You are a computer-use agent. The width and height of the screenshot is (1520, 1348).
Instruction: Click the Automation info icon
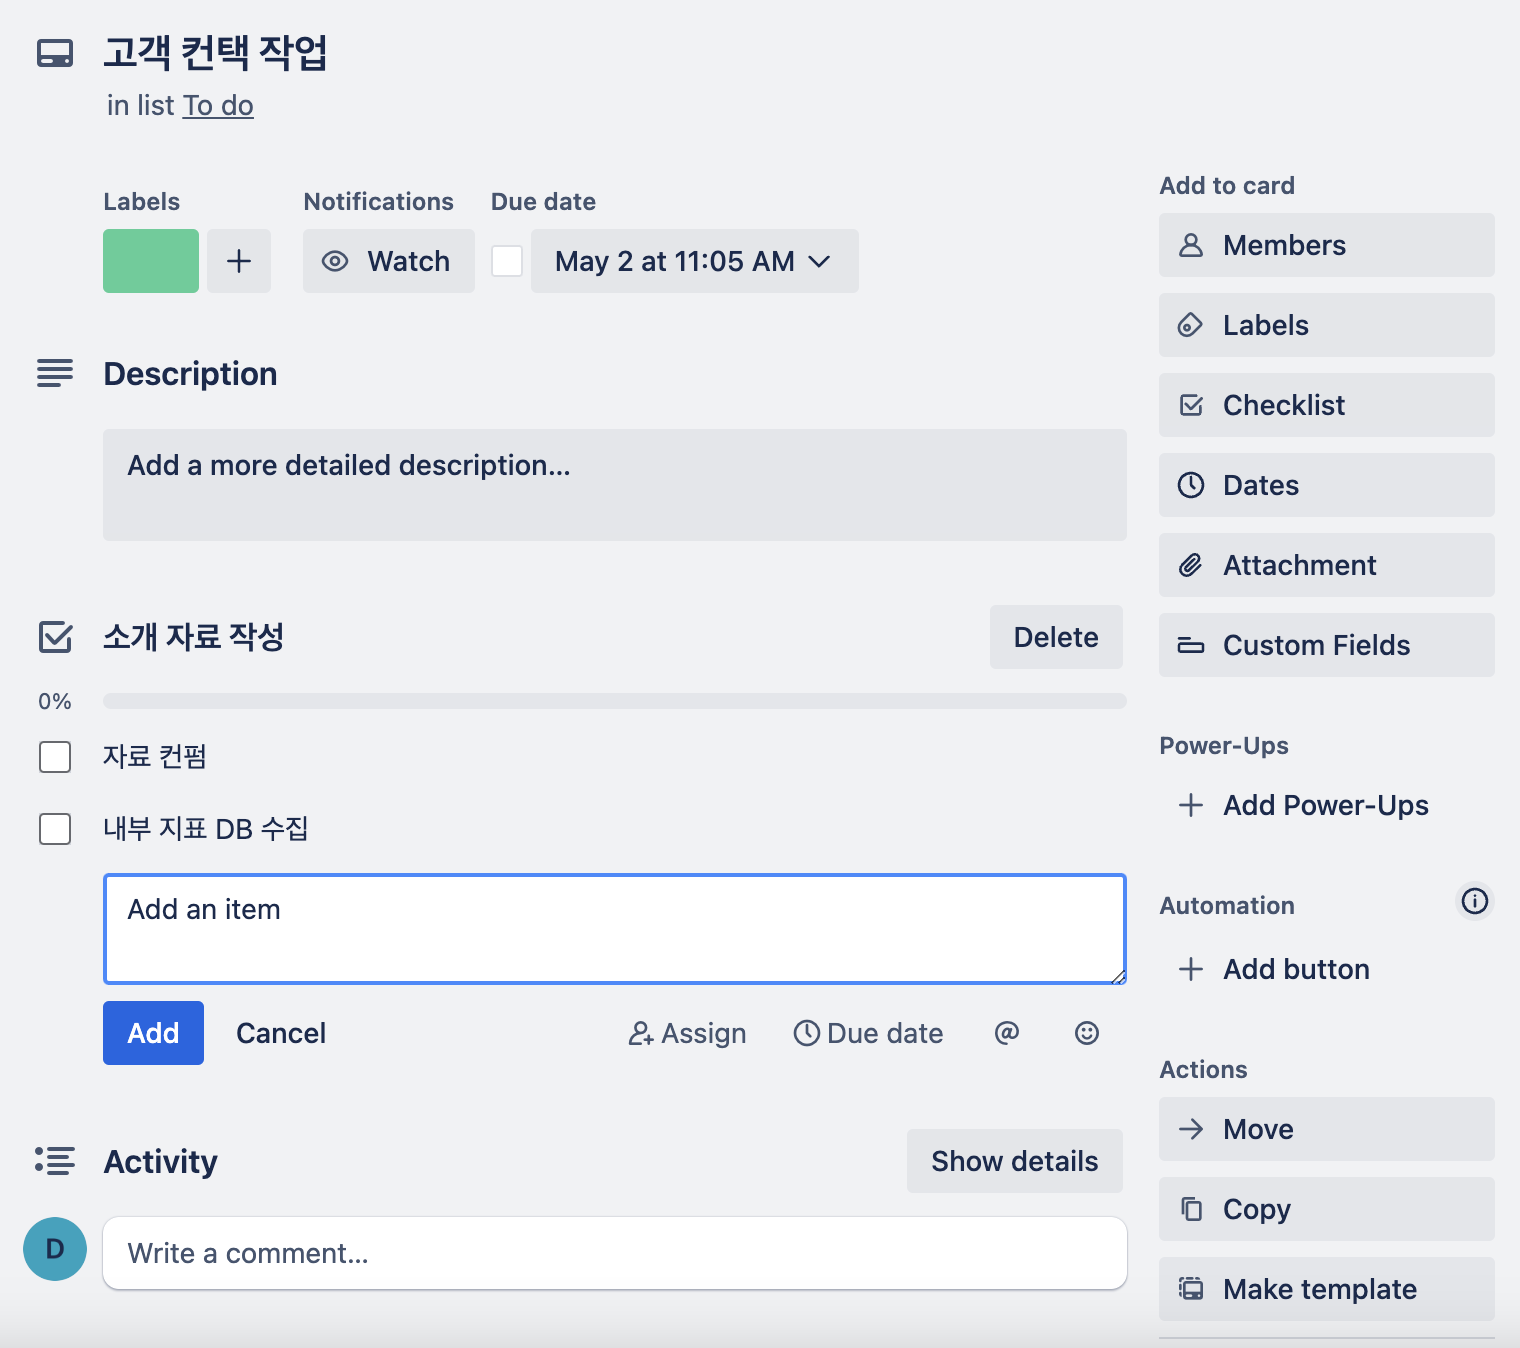pyautogui.click(x=1474, y=901)
